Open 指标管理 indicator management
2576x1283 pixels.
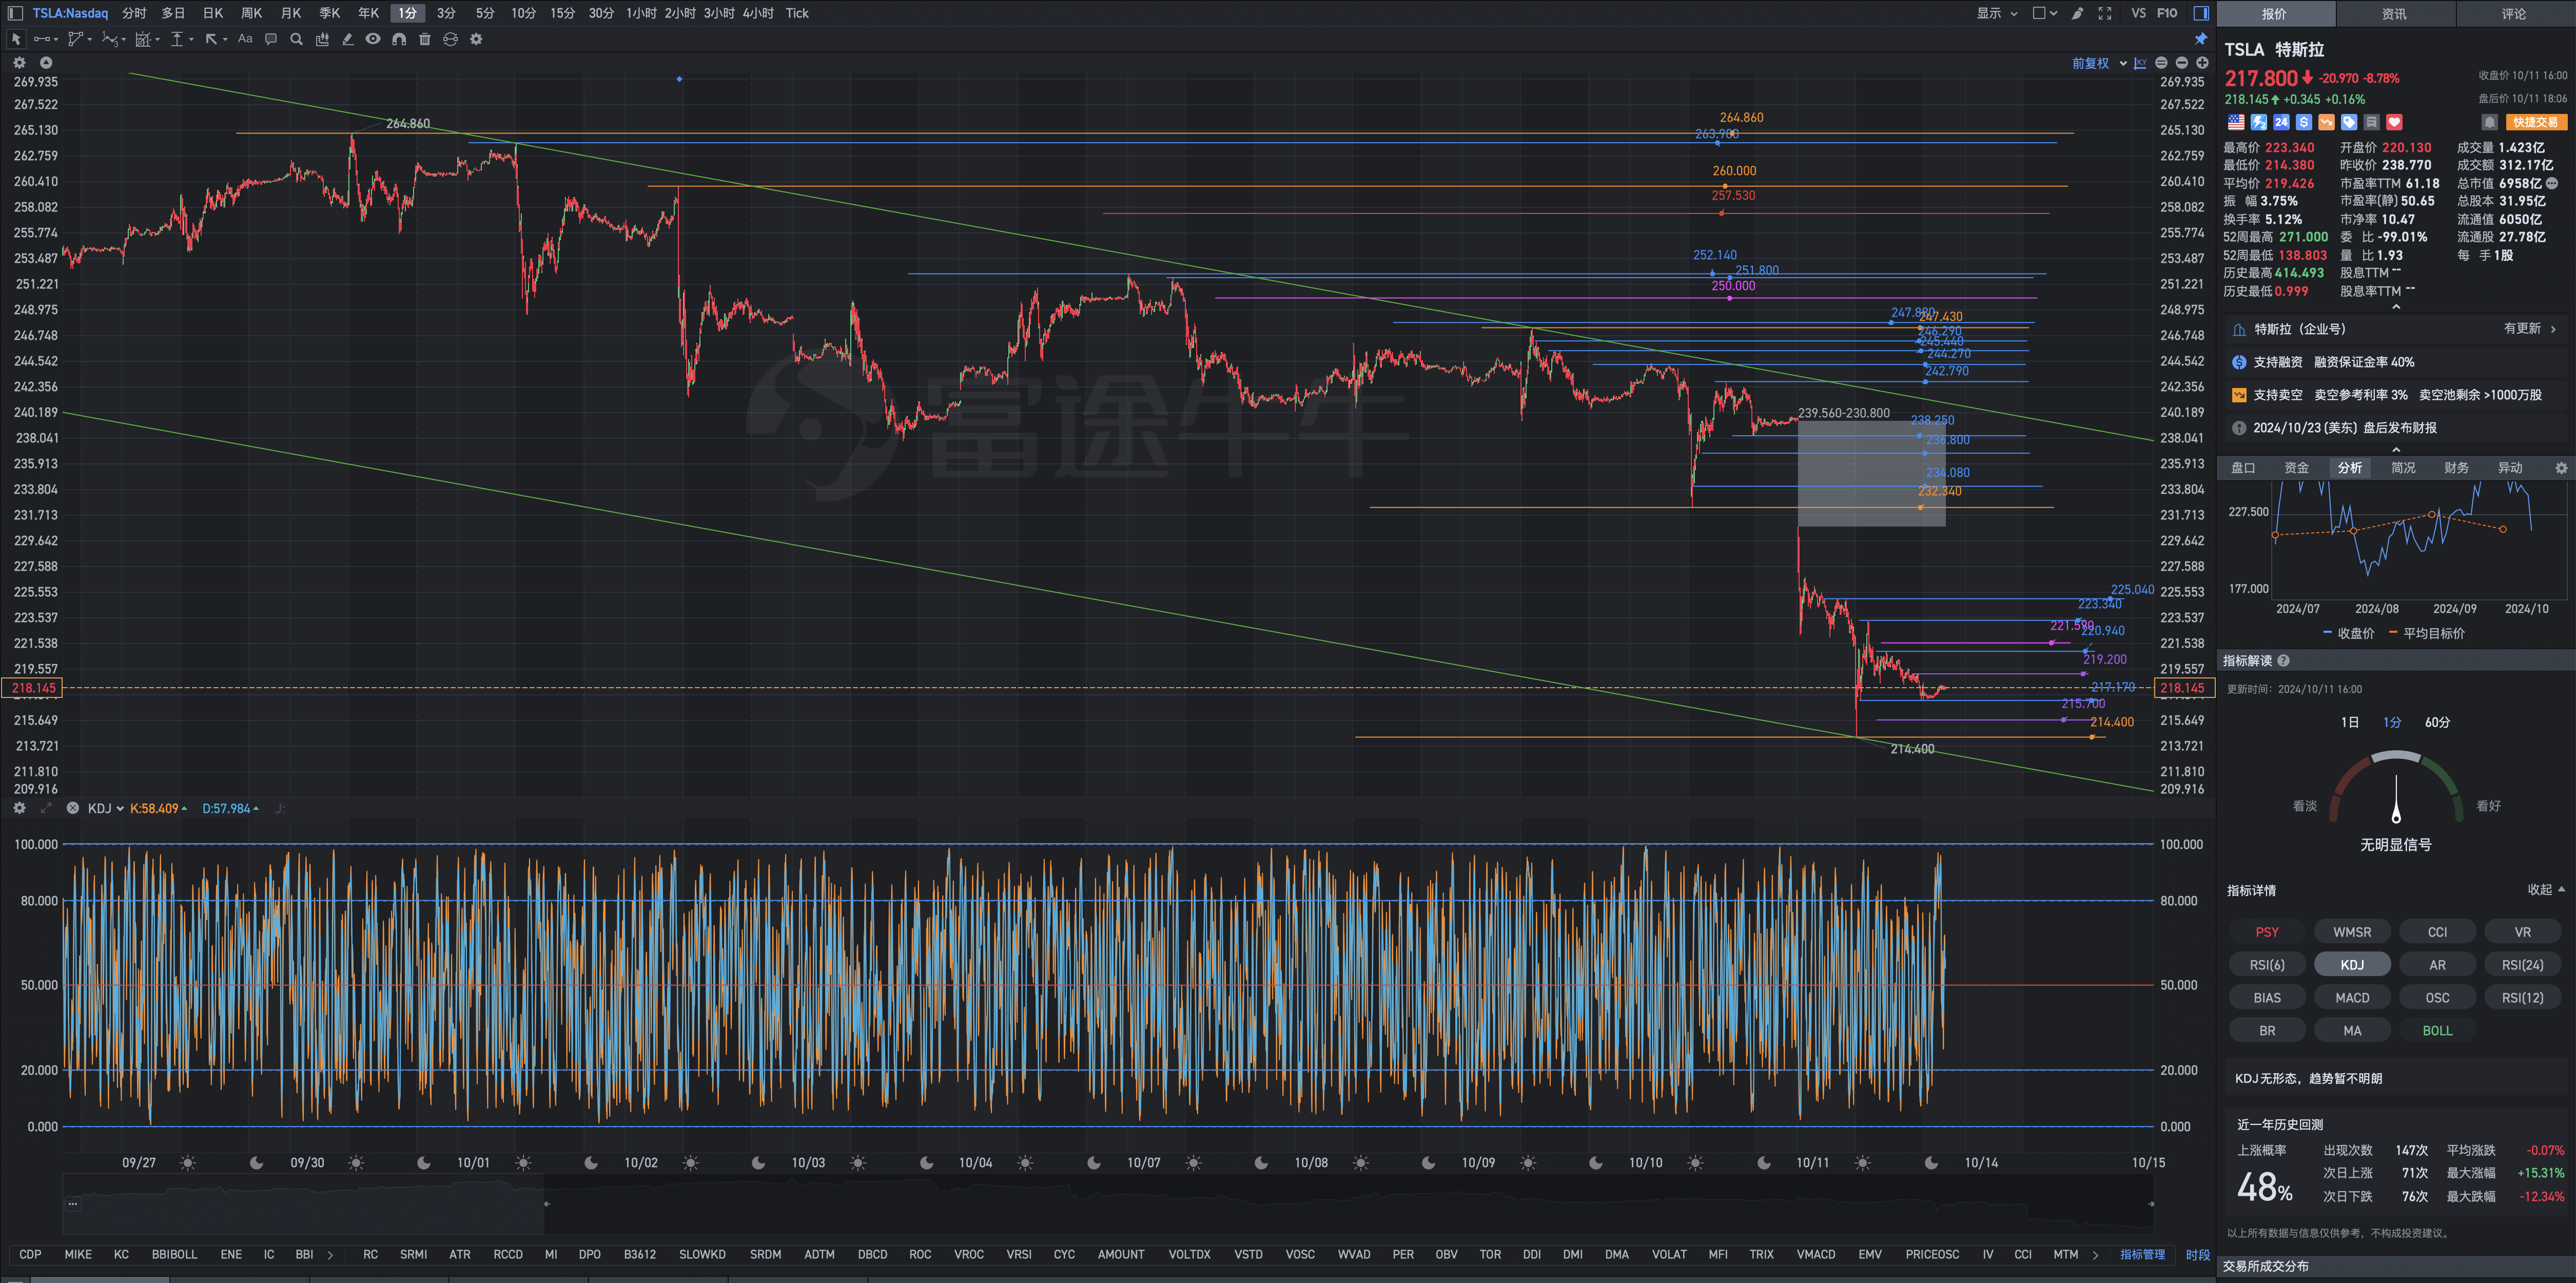pos(2142,1254)
